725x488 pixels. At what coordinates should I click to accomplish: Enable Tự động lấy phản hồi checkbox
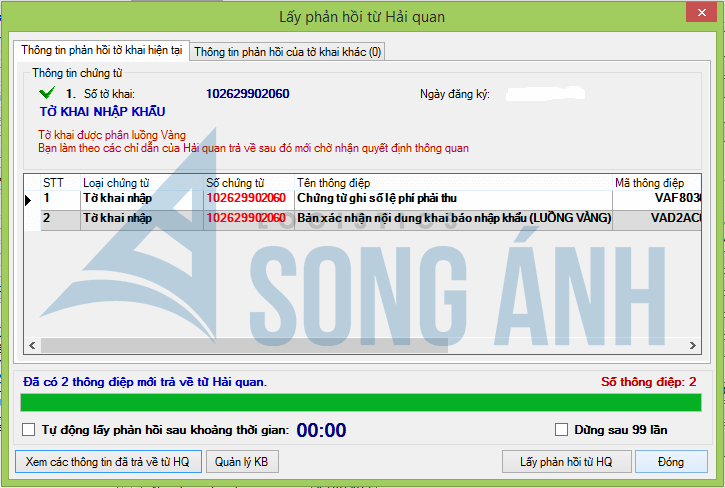(x=29, y=430)
